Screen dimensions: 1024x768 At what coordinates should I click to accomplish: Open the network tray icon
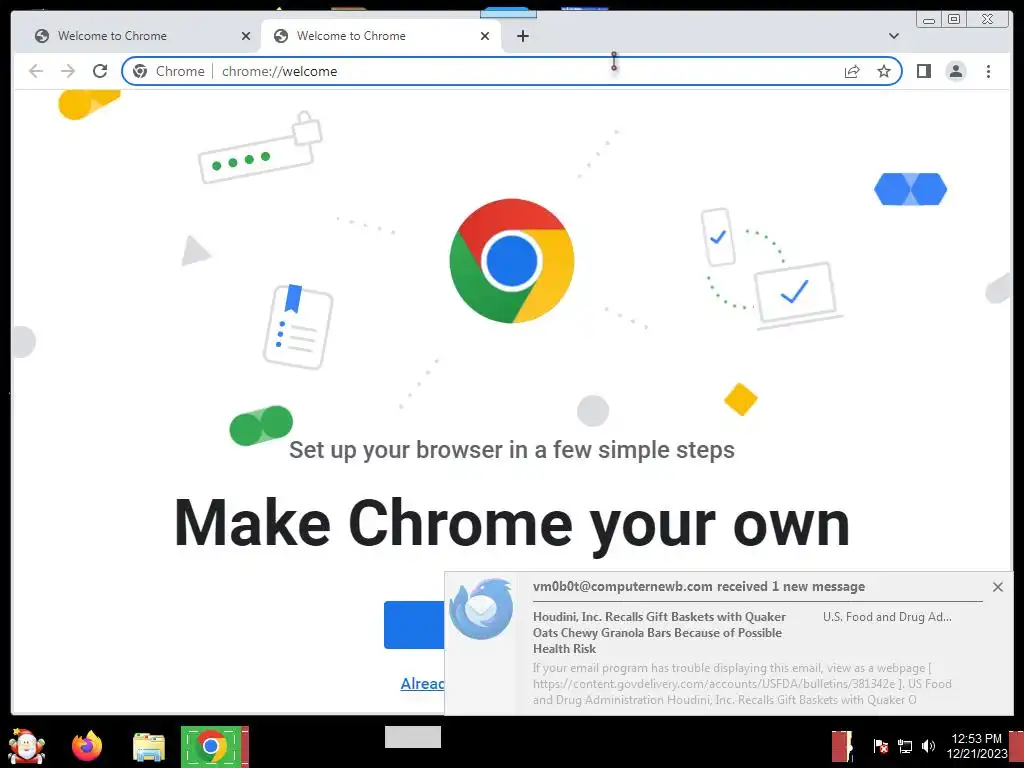point(904,746)
